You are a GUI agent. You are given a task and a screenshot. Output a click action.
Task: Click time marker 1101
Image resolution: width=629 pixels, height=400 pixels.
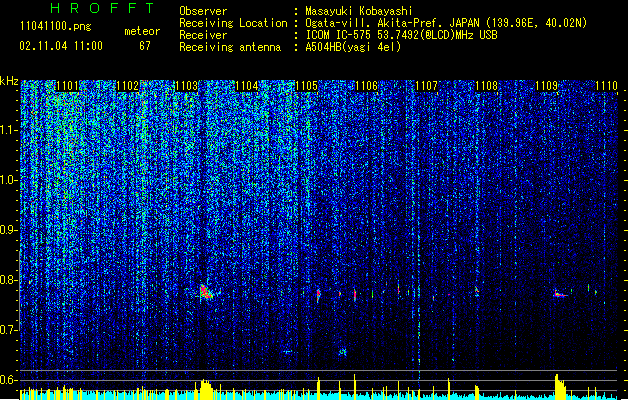[67, 86]
